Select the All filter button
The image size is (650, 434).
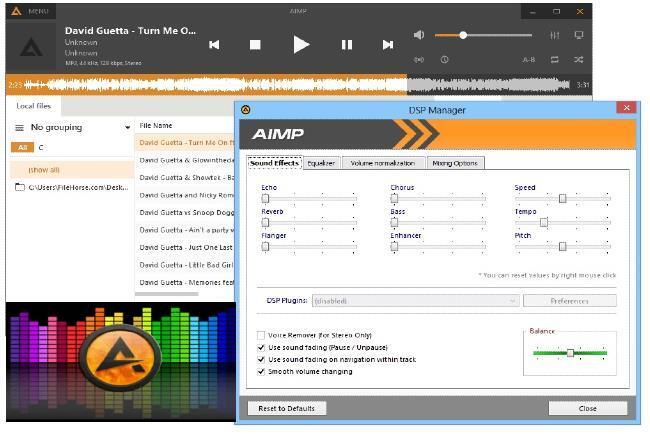coord(22,147)
